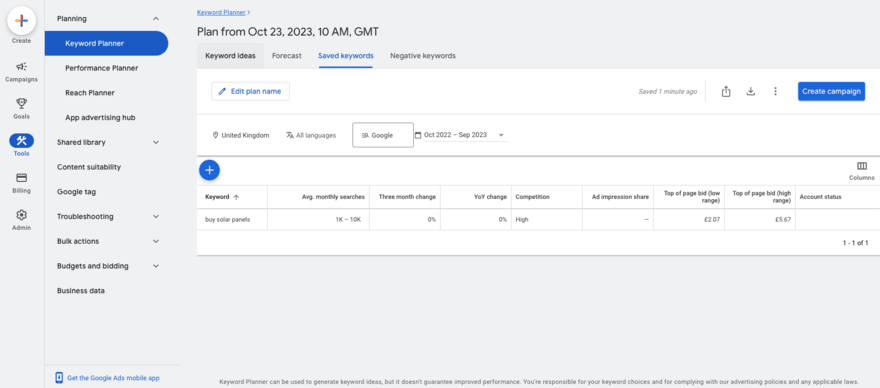The width and height of the screenshot is (880, 388).
Task: Open the Campaigns megaphone icon
Action: point(21,67)
